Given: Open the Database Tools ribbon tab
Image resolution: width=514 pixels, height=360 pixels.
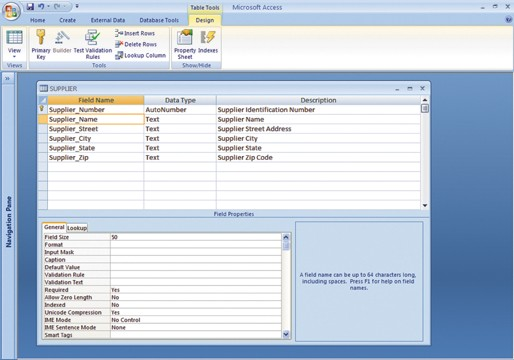Looking at the screenshot, I should pos(159,20).
